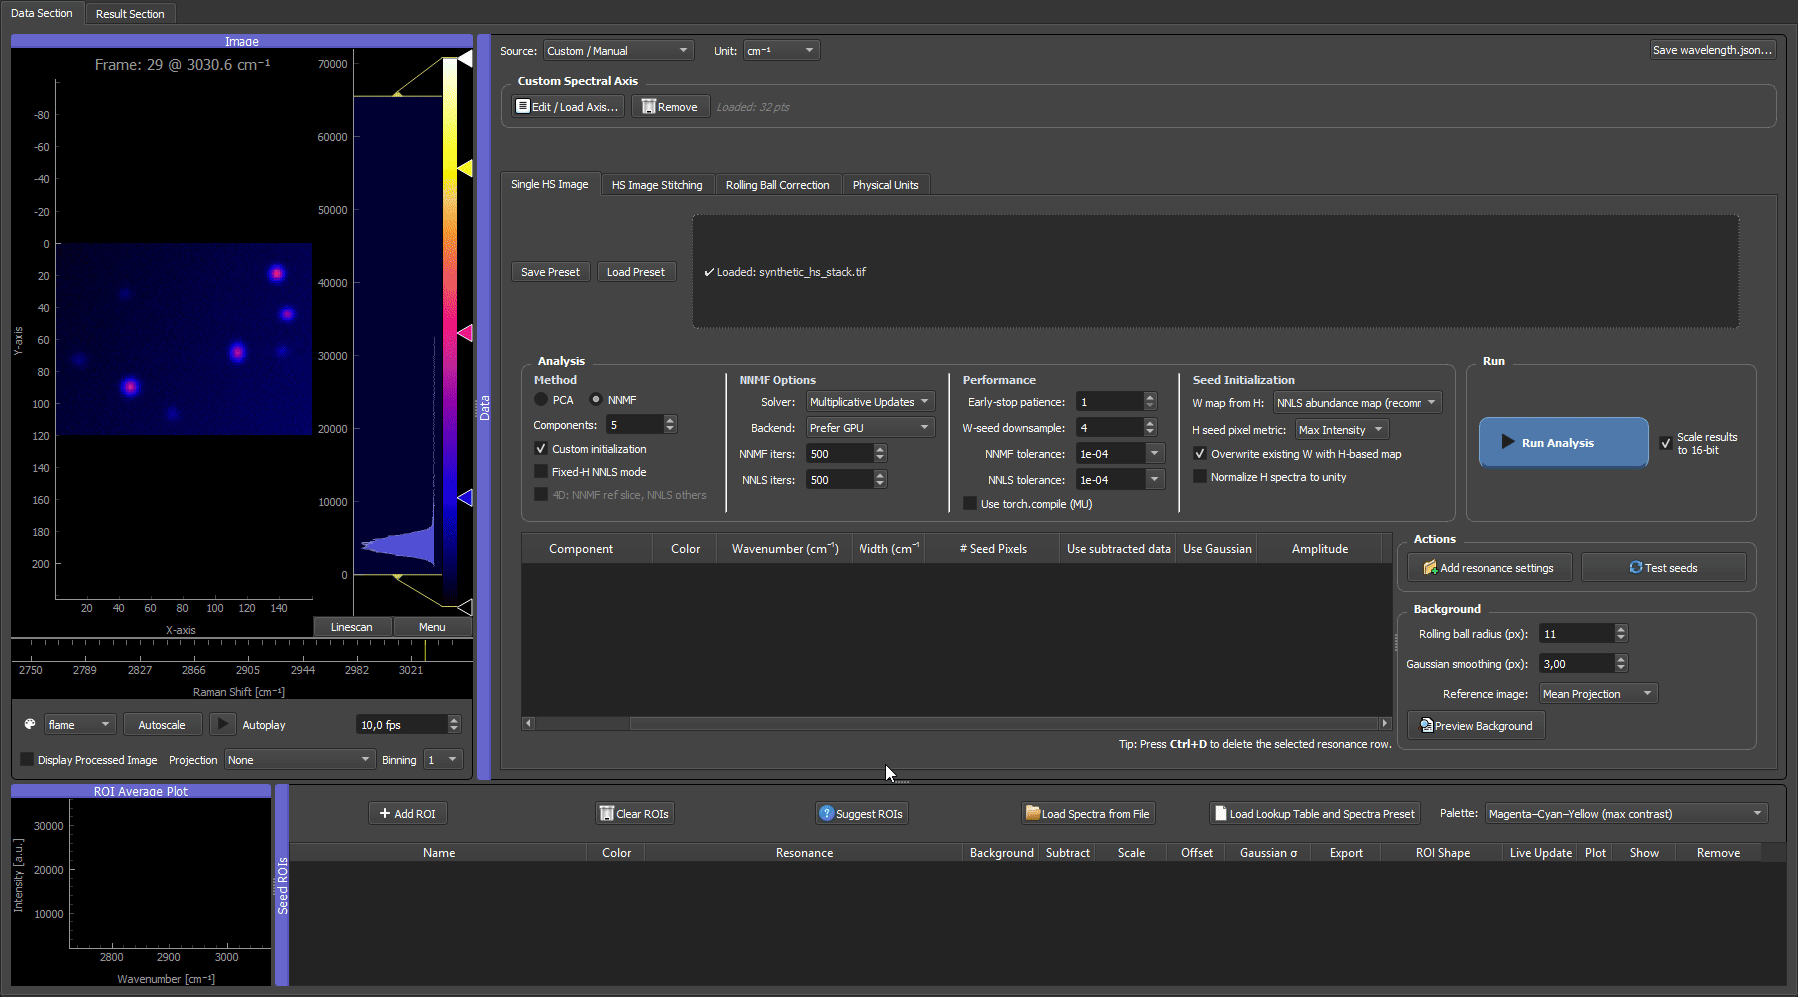
Task: Increase NNMF iters spinner
Action: [x=880, y=449]
